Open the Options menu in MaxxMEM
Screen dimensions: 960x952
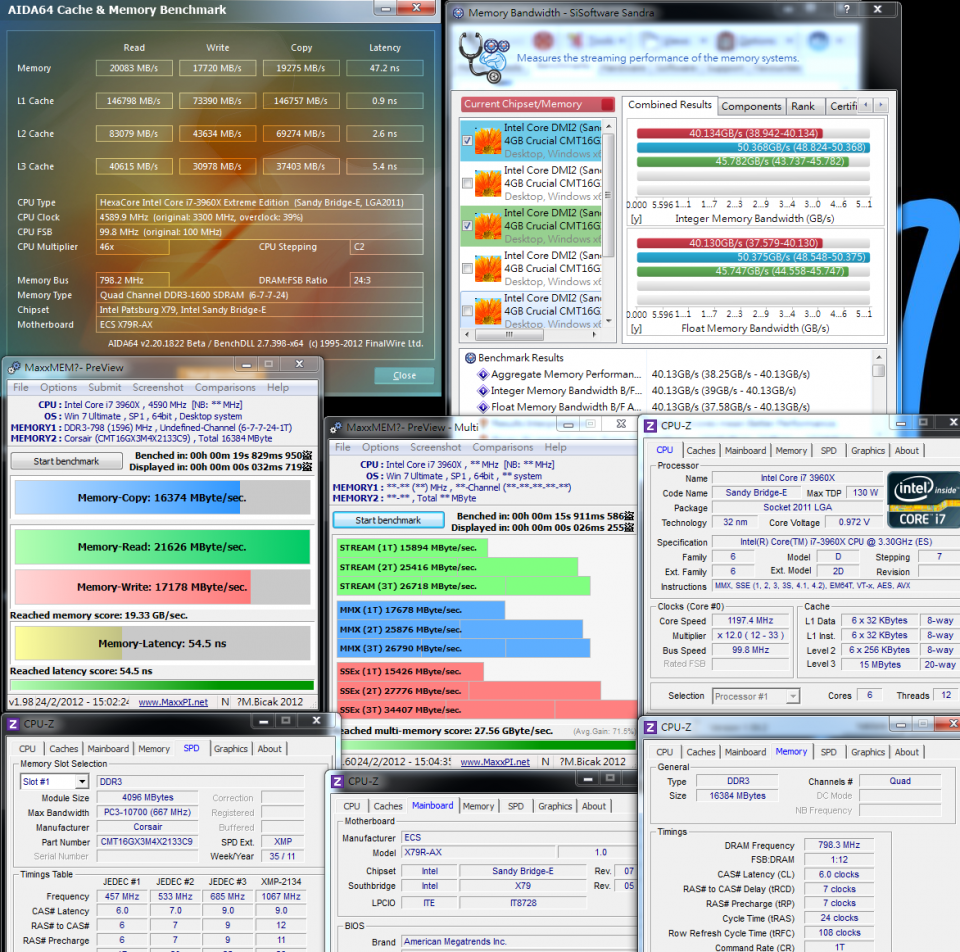(58, 387)
